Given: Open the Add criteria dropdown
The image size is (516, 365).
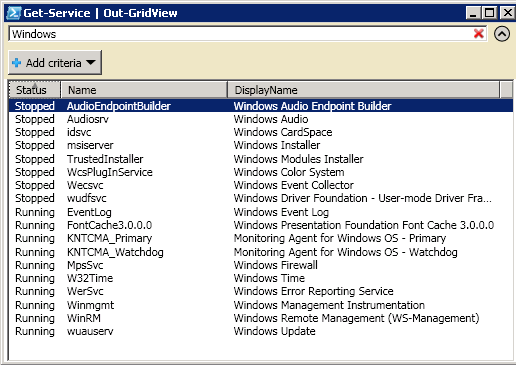Looking at the screenshot, I should pyautogui.click(x=55, y=63).
